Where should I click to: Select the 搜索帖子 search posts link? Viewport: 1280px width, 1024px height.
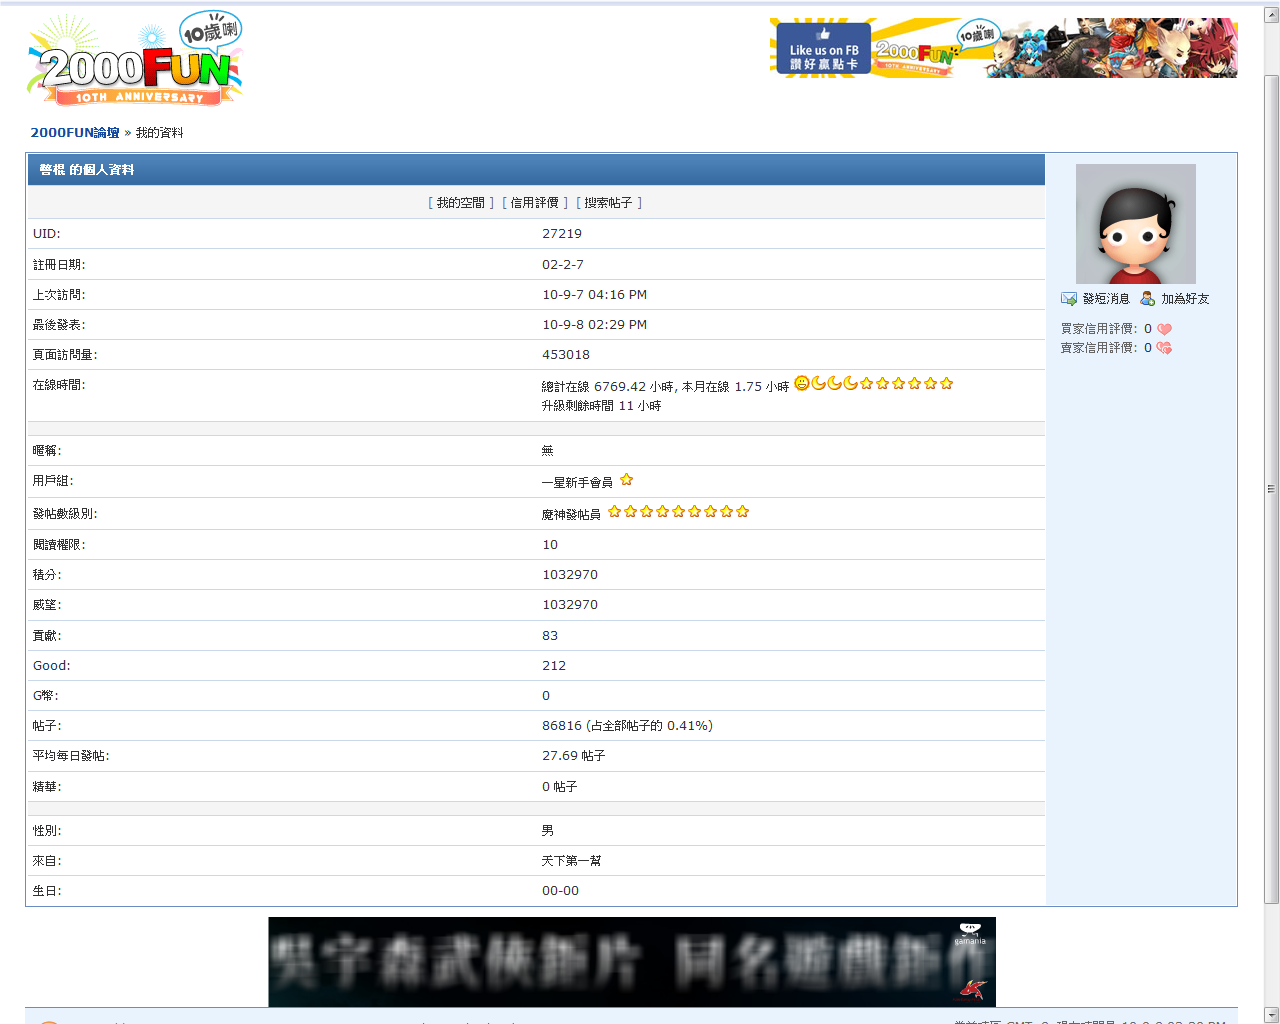(x=608, y=203)
